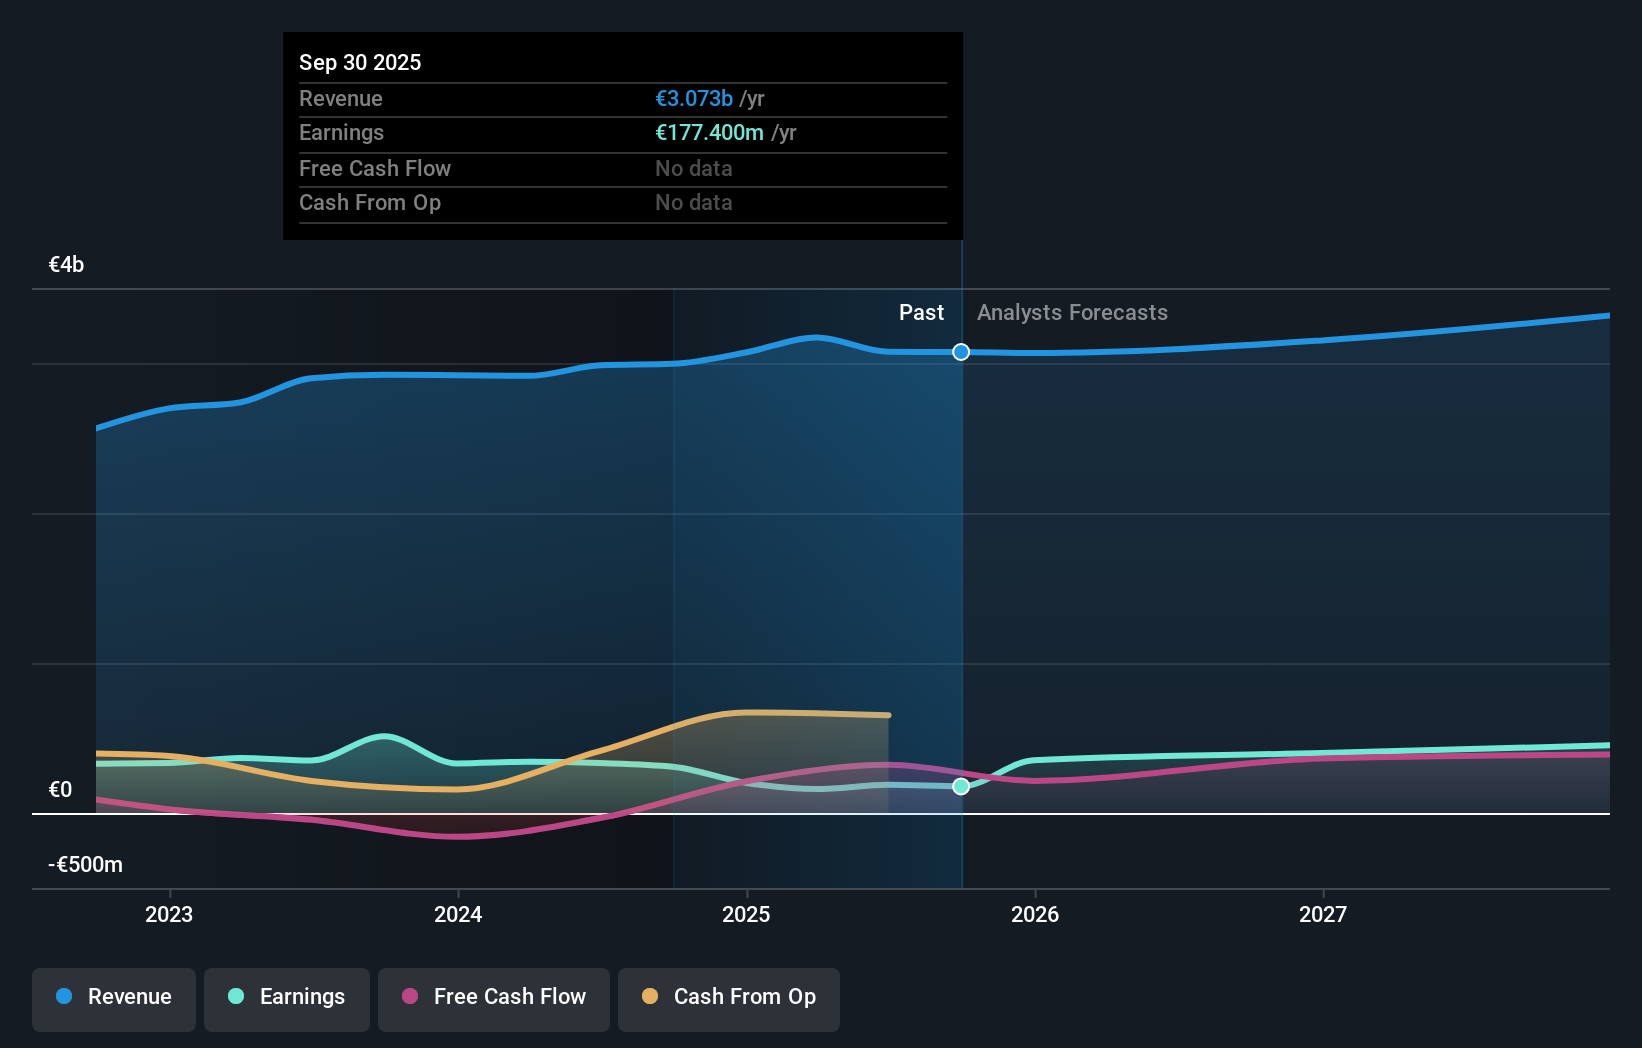Image resolution: width=1642 pixels, height=1048 pixels.
Task: Click the Revenue value €3.073b in tooltip
Action: tap(692, 99)
